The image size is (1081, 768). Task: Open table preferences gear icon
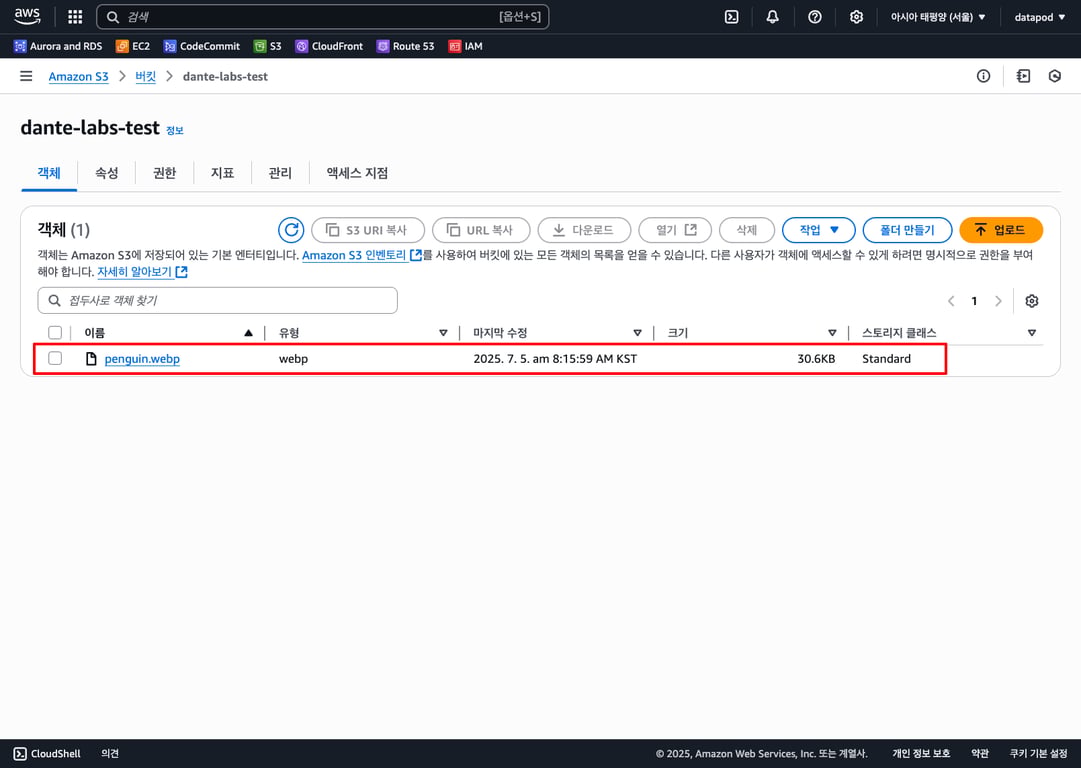(1032, 301)
